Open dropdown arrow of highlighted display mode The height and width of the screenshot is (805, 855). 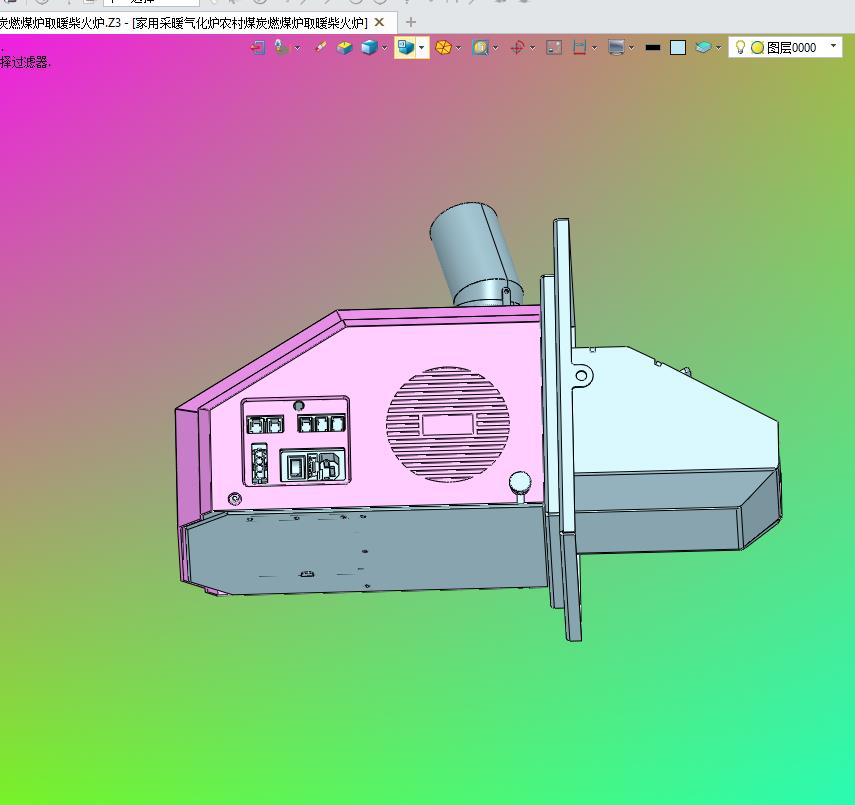point(422,48)
